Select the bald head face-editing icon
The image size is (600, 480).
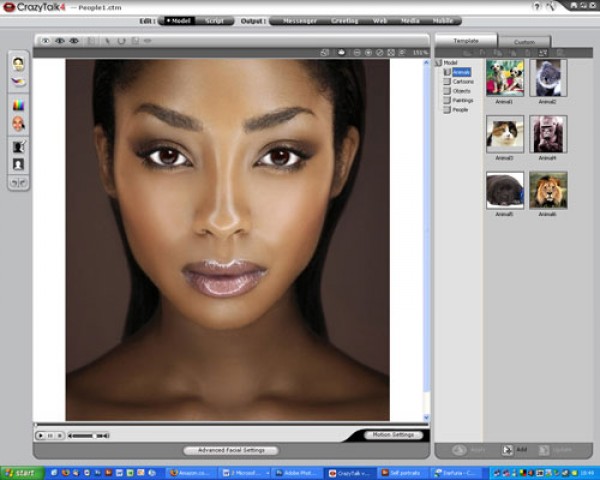pos(18,124)
